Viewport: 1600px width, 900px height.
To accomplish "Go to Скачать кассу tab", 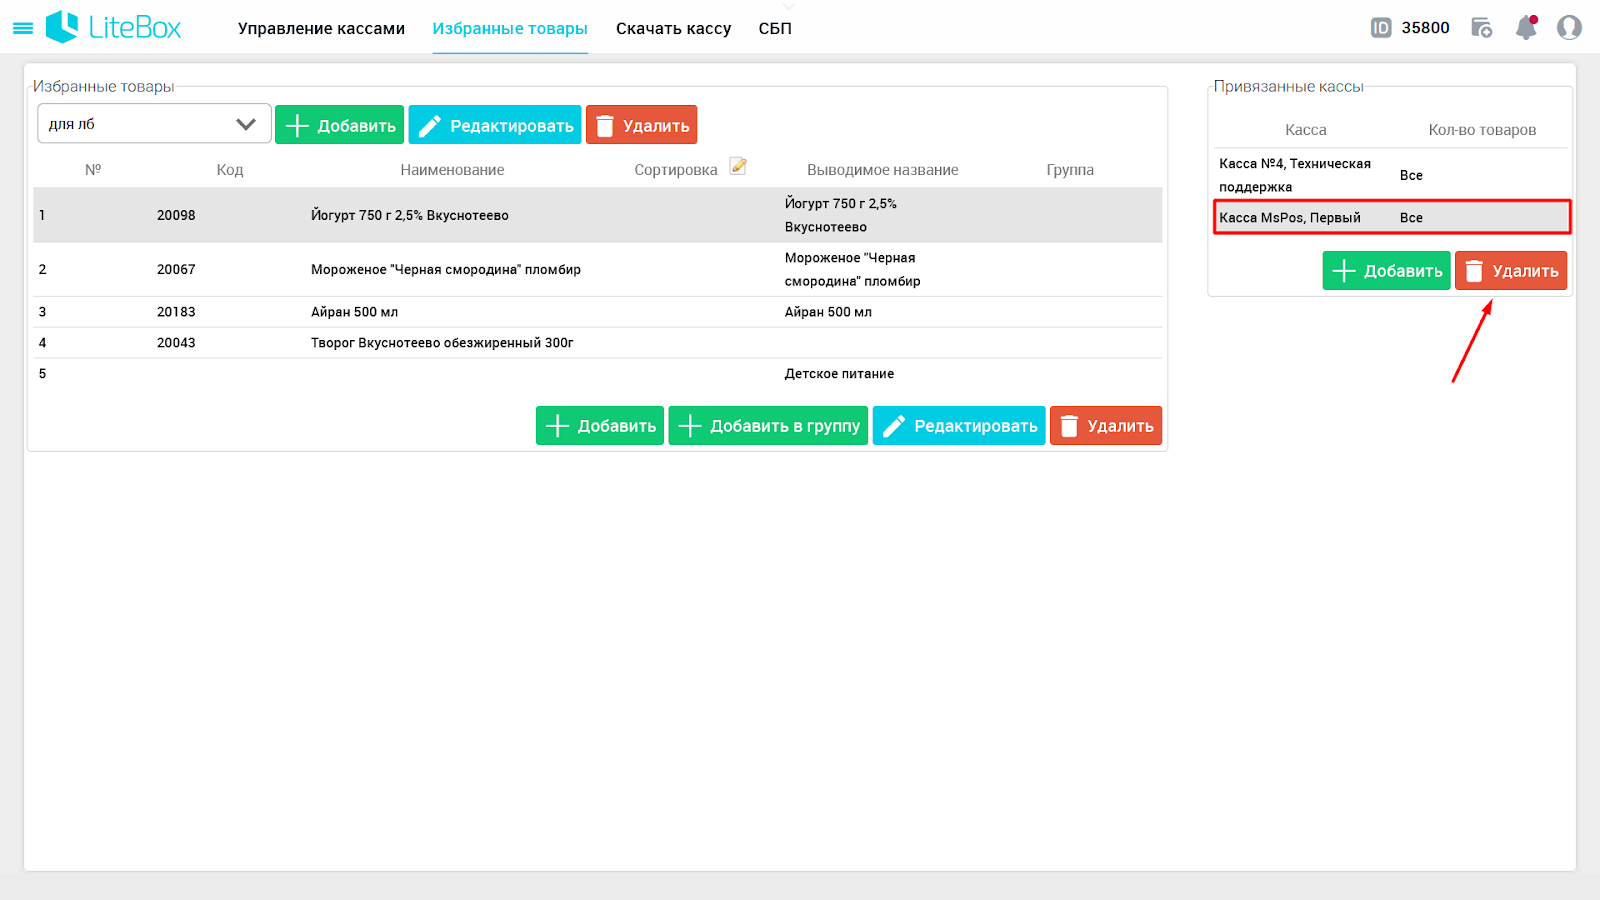I will pos(673,28).
